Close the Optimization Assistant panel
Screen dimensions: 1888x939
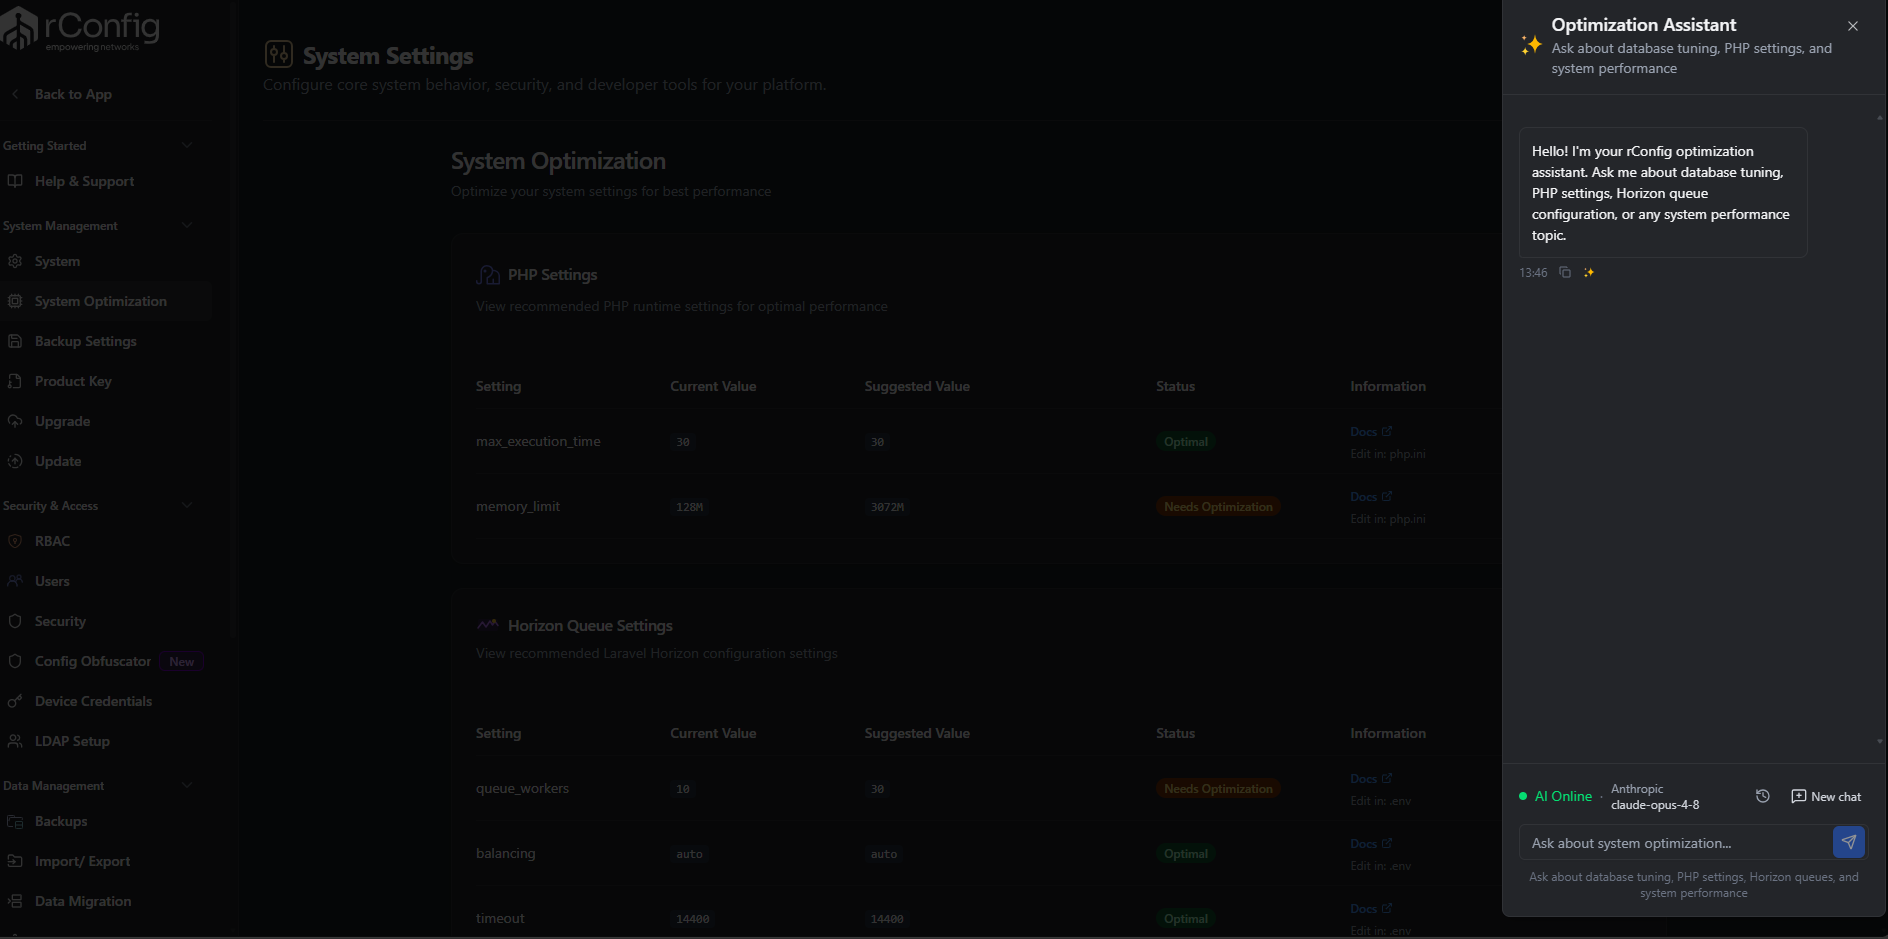point(1853,26)
